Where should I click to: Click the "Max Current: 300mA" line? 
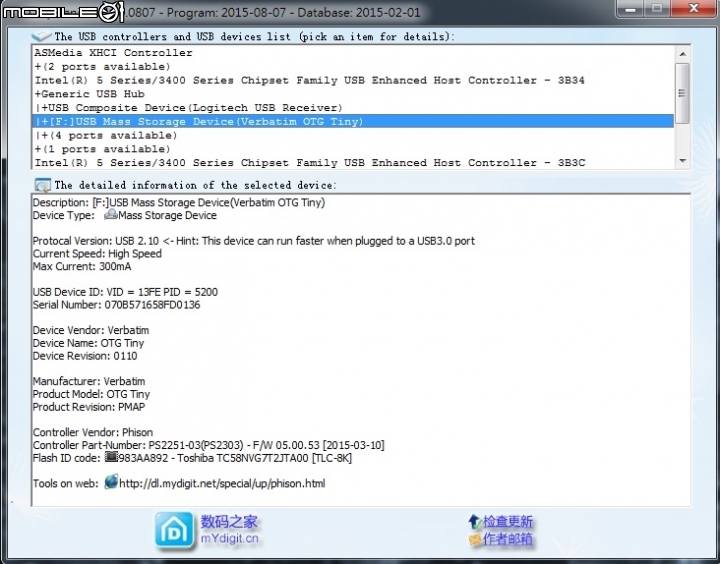pos(82,266)
